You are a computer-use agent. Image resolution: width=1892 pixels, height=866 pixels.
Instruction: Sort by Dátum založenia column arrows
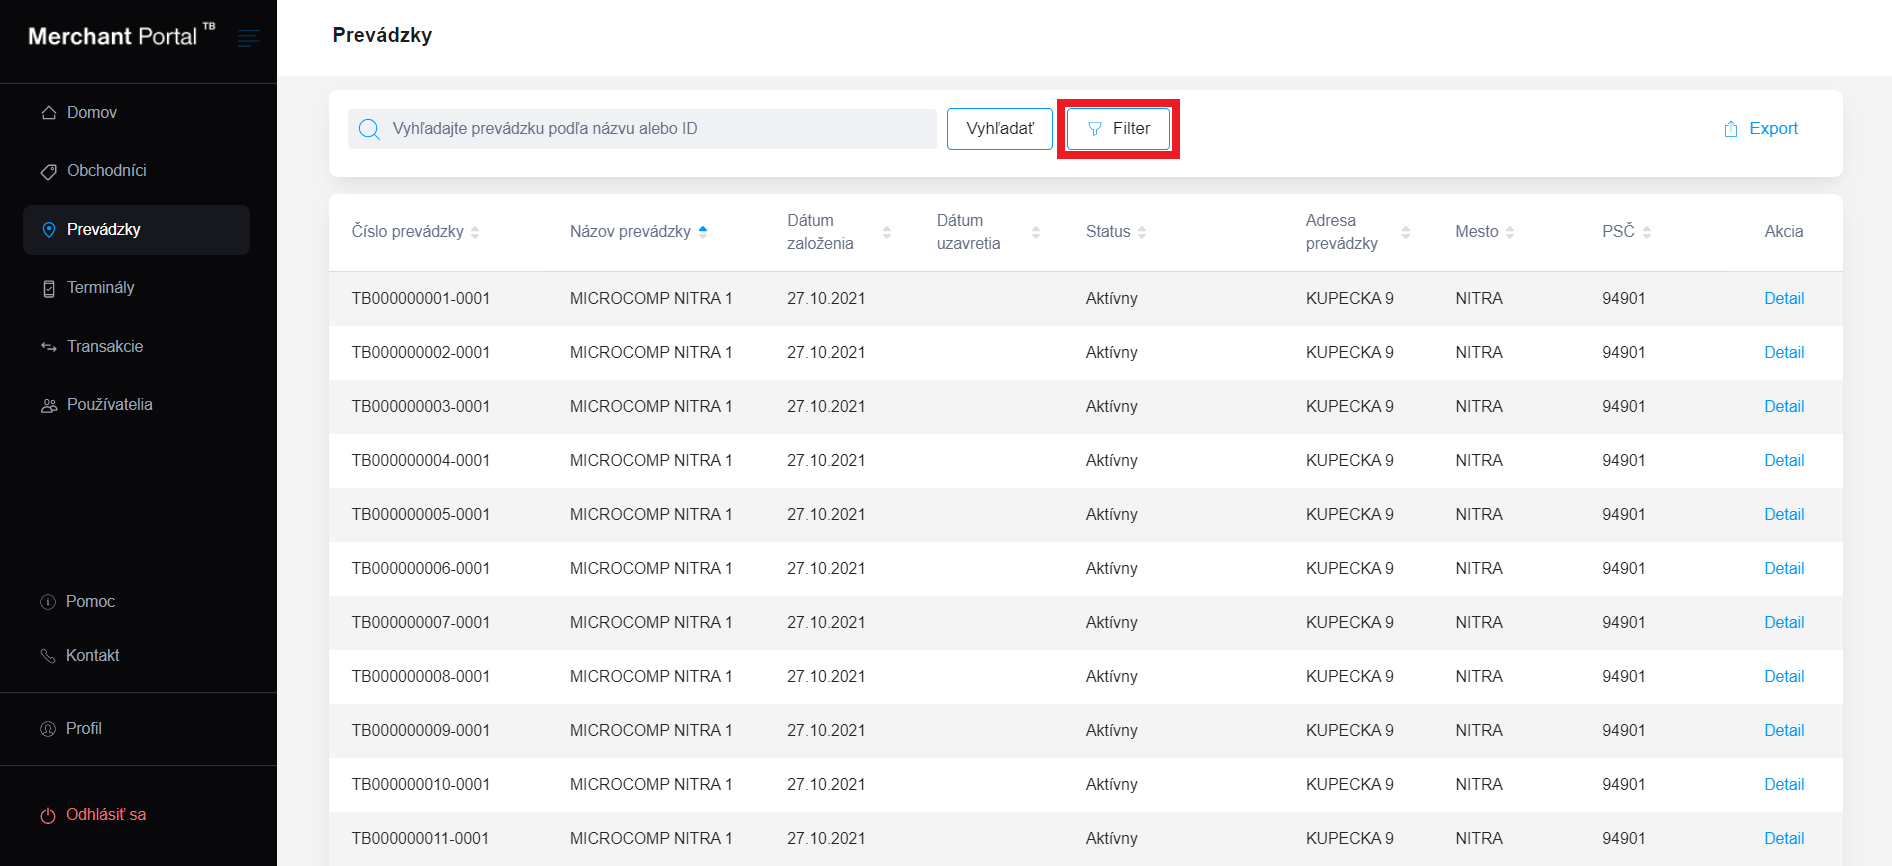click(x=886, y=232)
